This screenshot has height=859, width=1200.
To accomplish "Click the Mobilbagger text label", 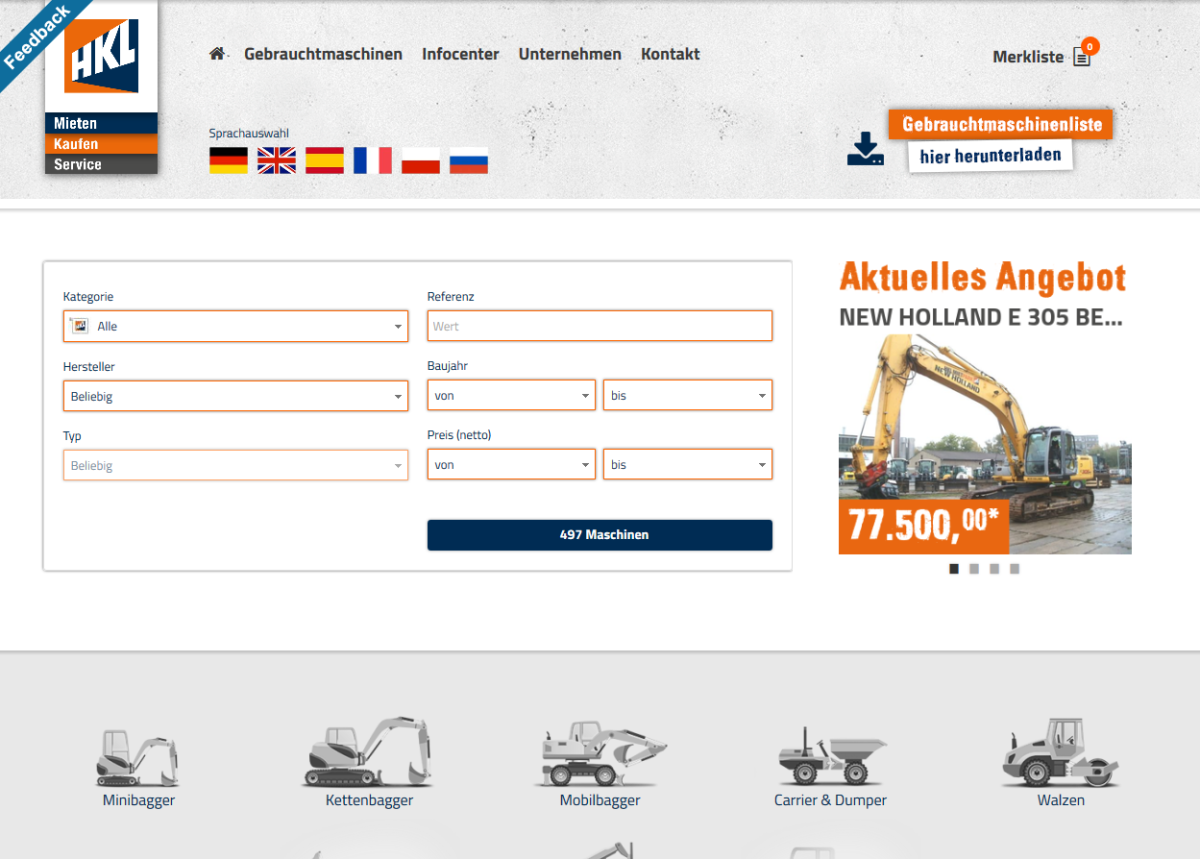I will (600, 800).
